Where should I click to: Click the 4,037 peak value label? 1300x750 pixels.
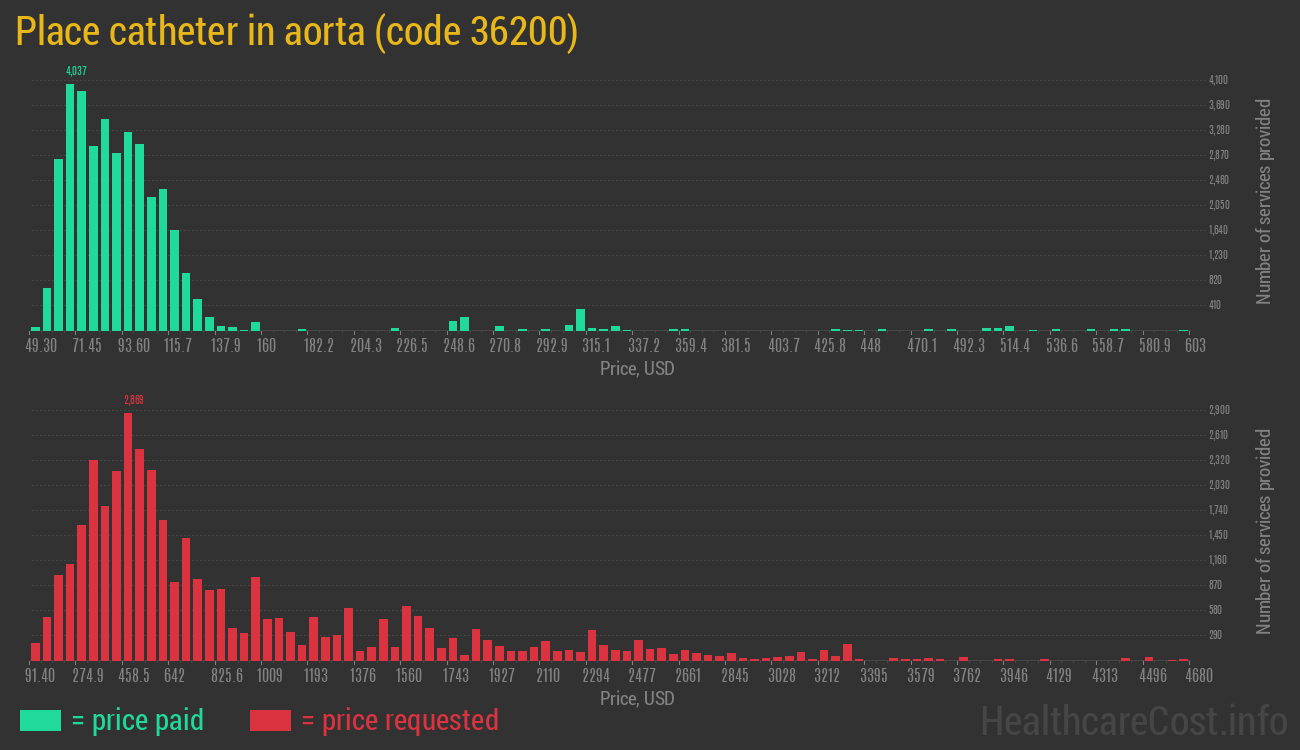(x=76, y=71)
